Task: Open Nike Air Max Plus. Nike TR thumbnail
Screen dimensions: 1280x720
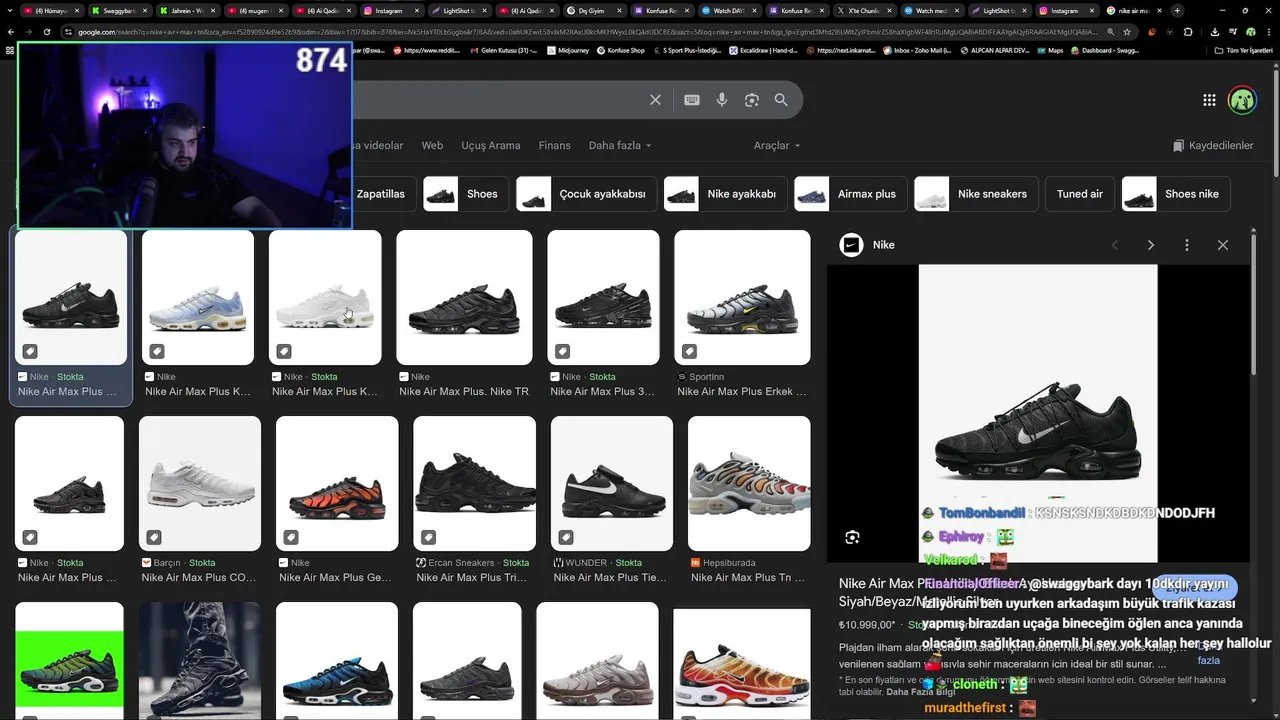Action: click(464, 297)
